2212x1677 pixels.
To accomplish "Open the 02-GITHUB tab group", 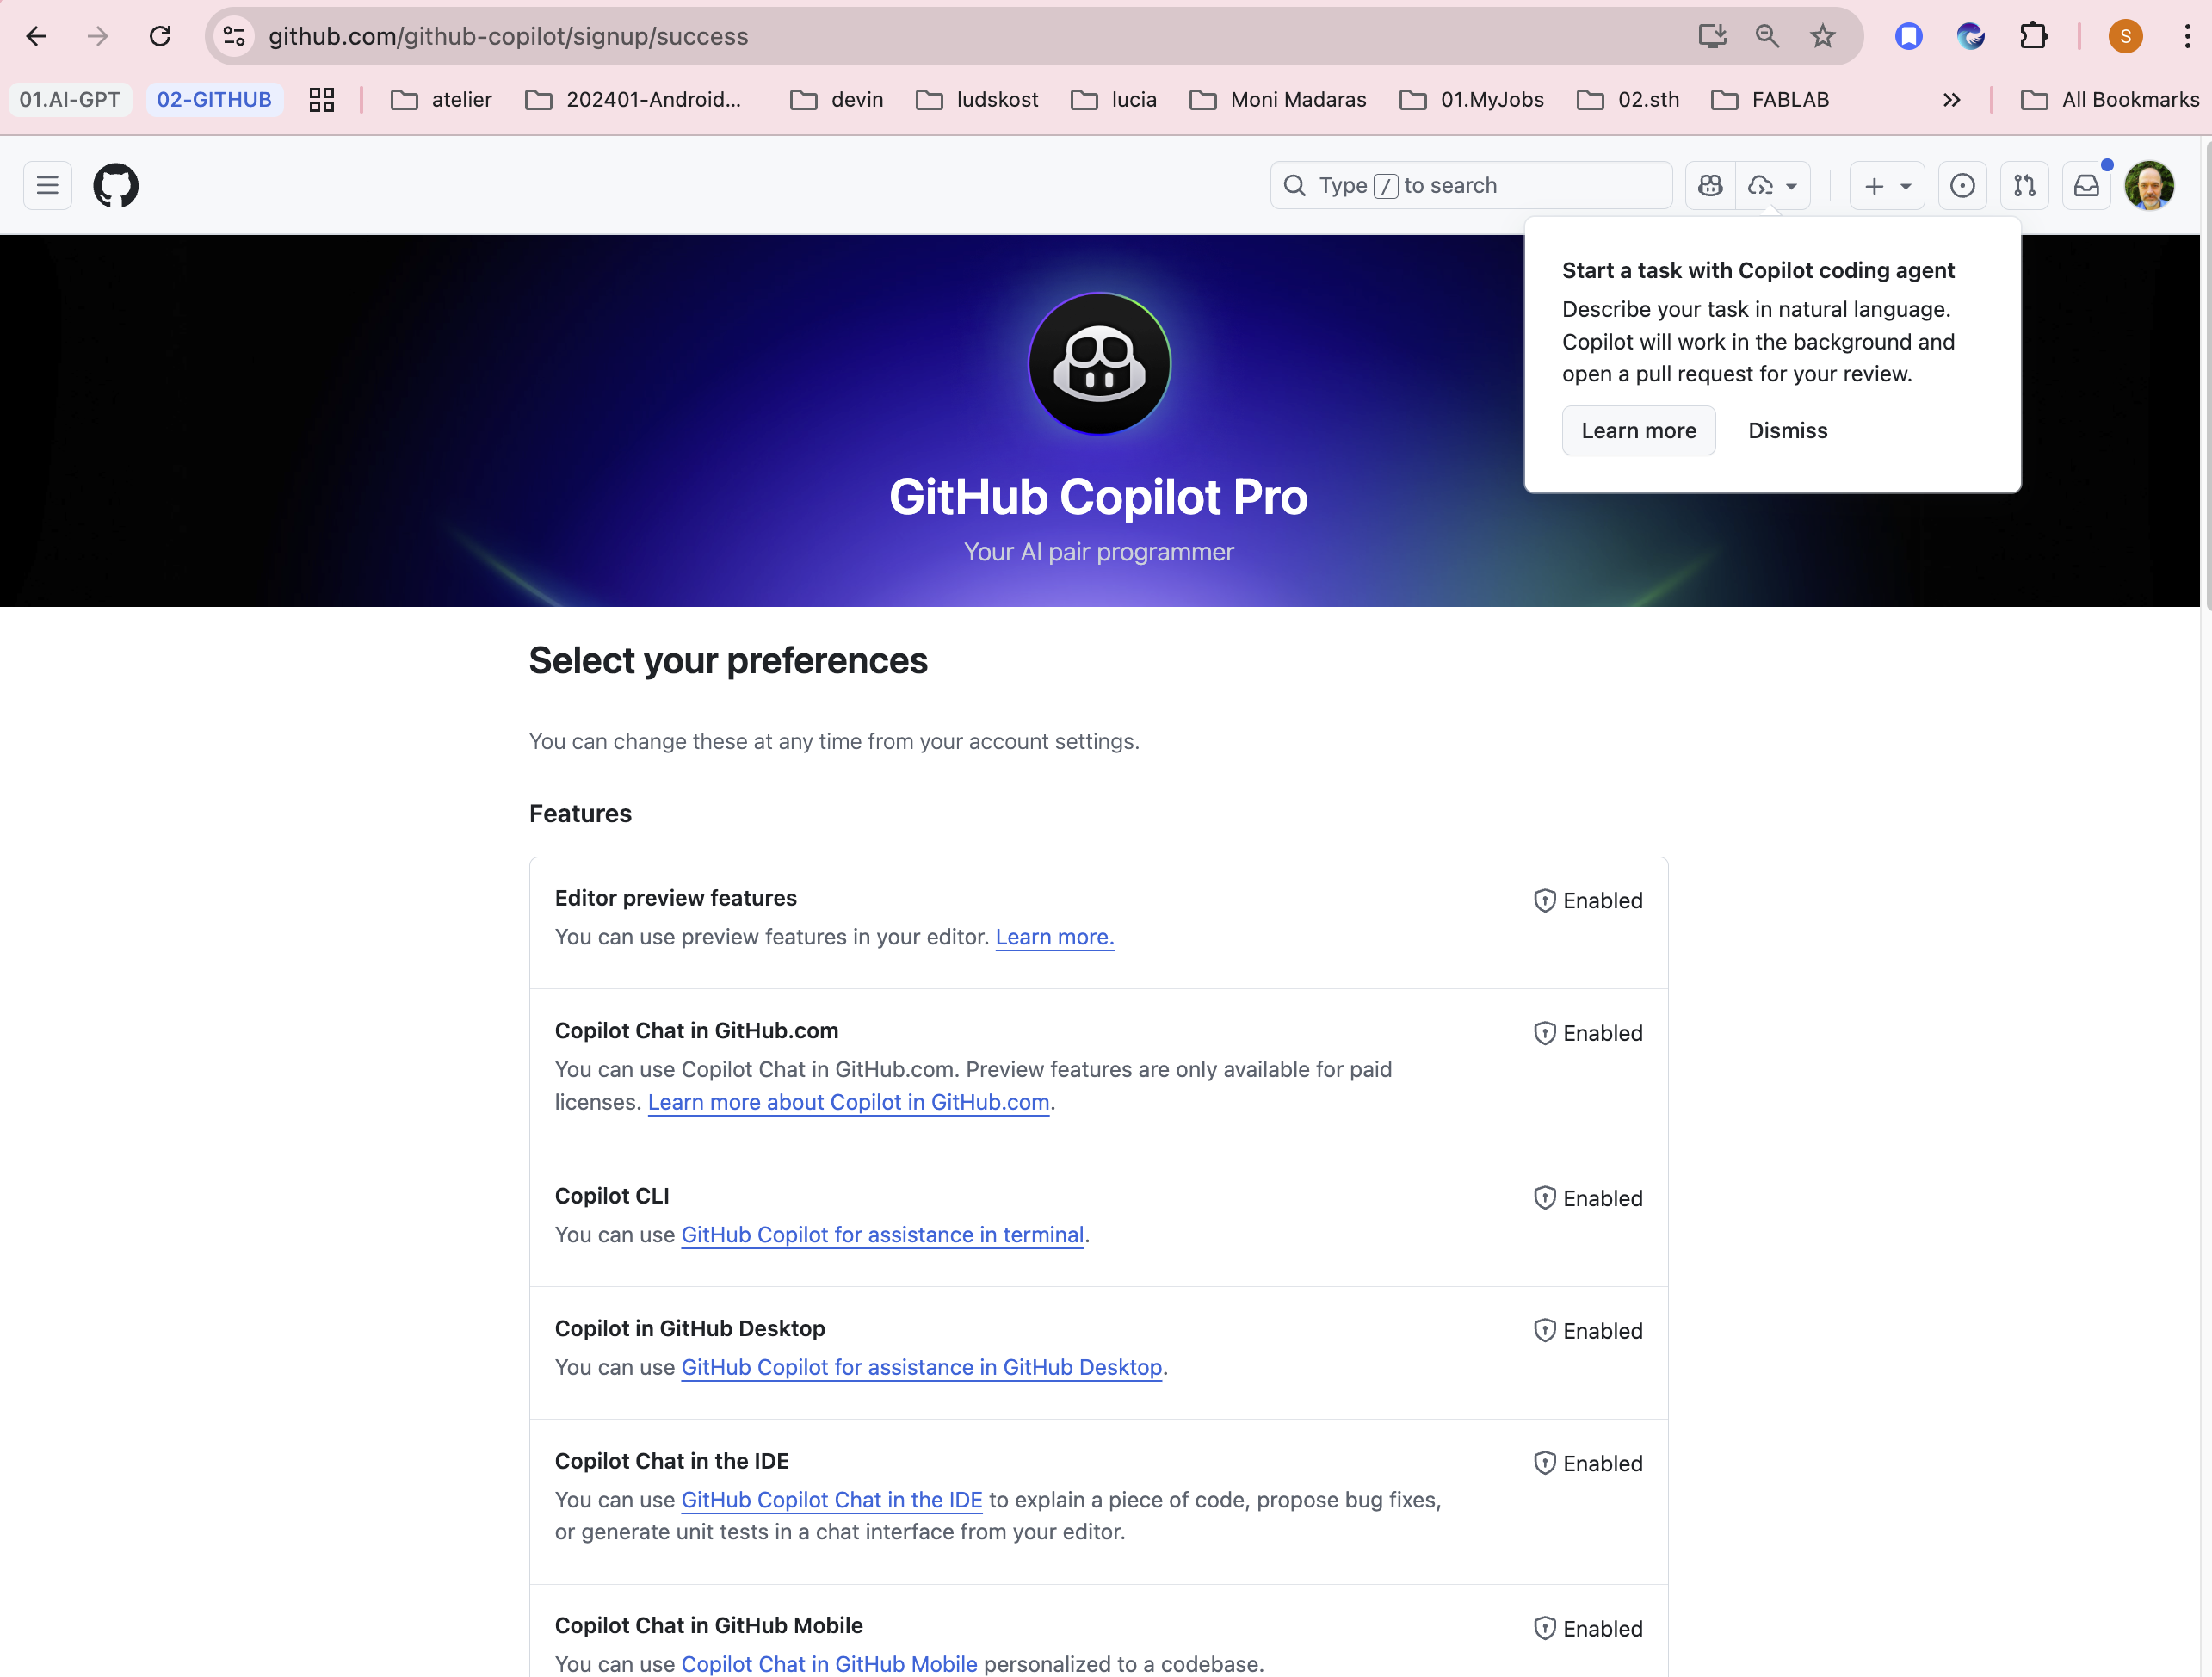I will (214, 100).
